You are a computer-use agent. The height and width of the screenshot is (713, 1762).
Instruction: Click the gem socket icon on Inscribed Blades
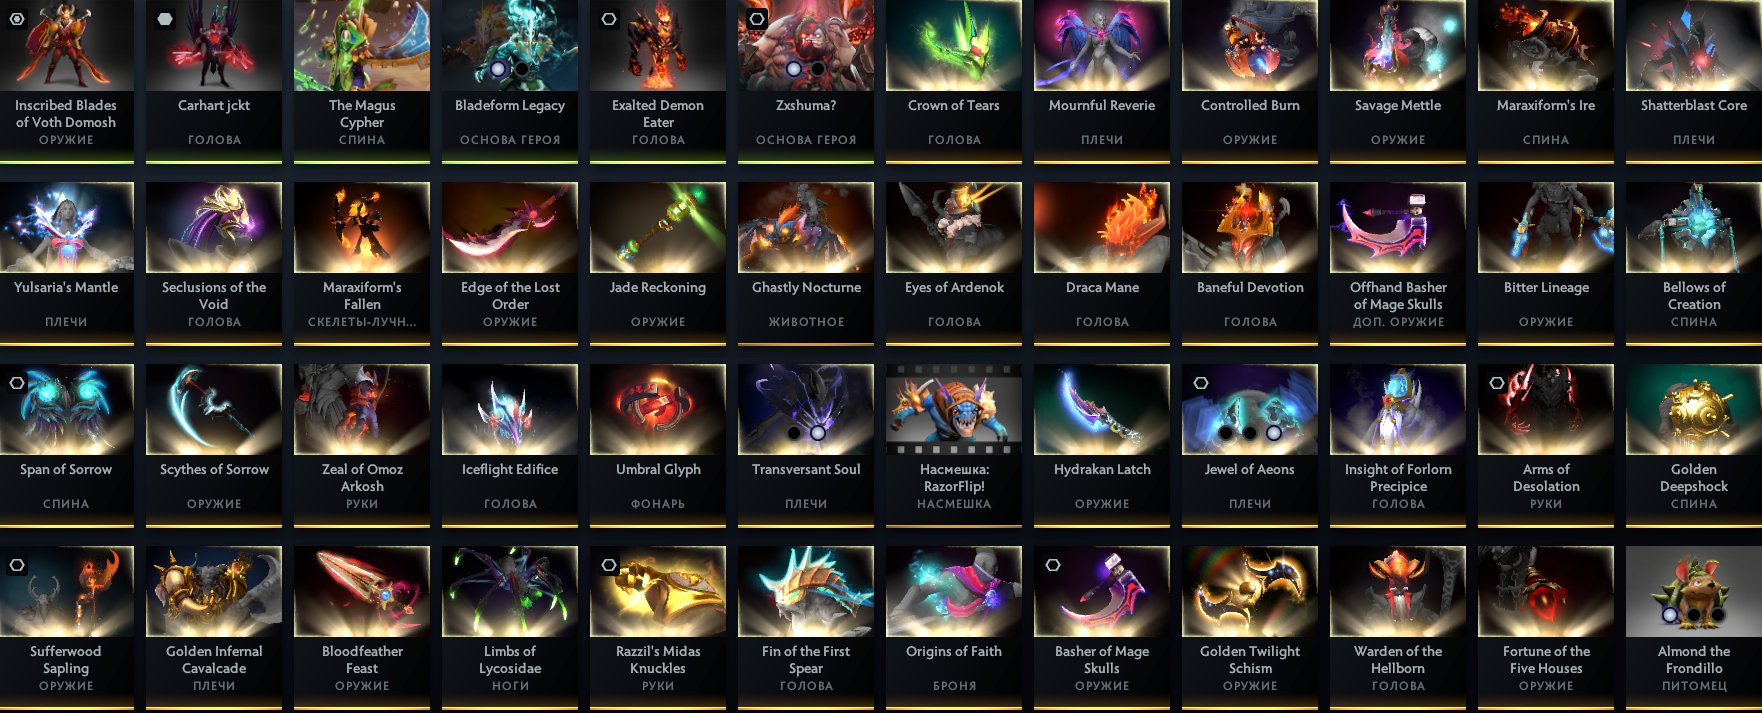(17, 19)
